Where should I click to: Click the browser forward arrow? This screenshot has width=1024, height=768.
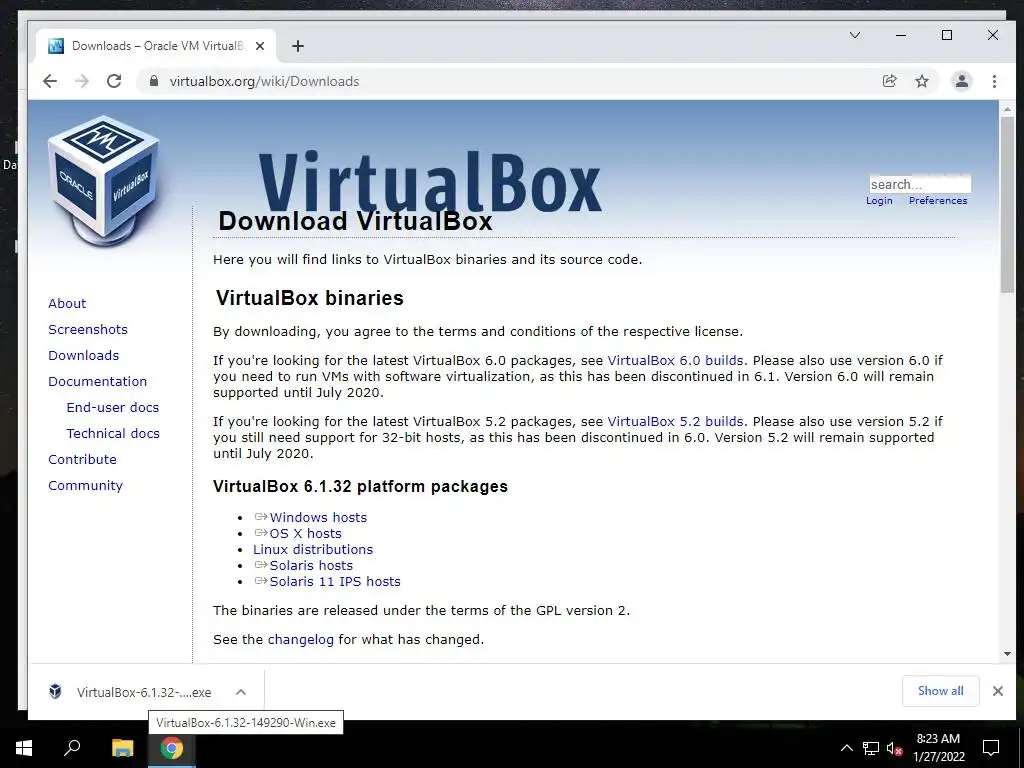(82, 81)
